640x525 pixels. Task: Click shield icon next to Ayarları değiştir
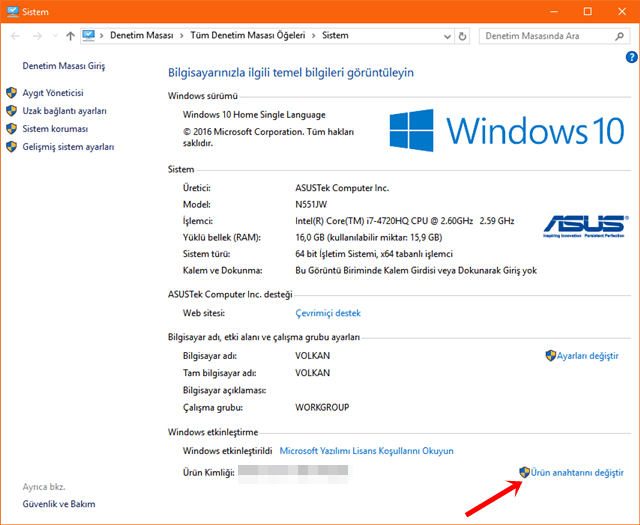[x=551, y=356]
